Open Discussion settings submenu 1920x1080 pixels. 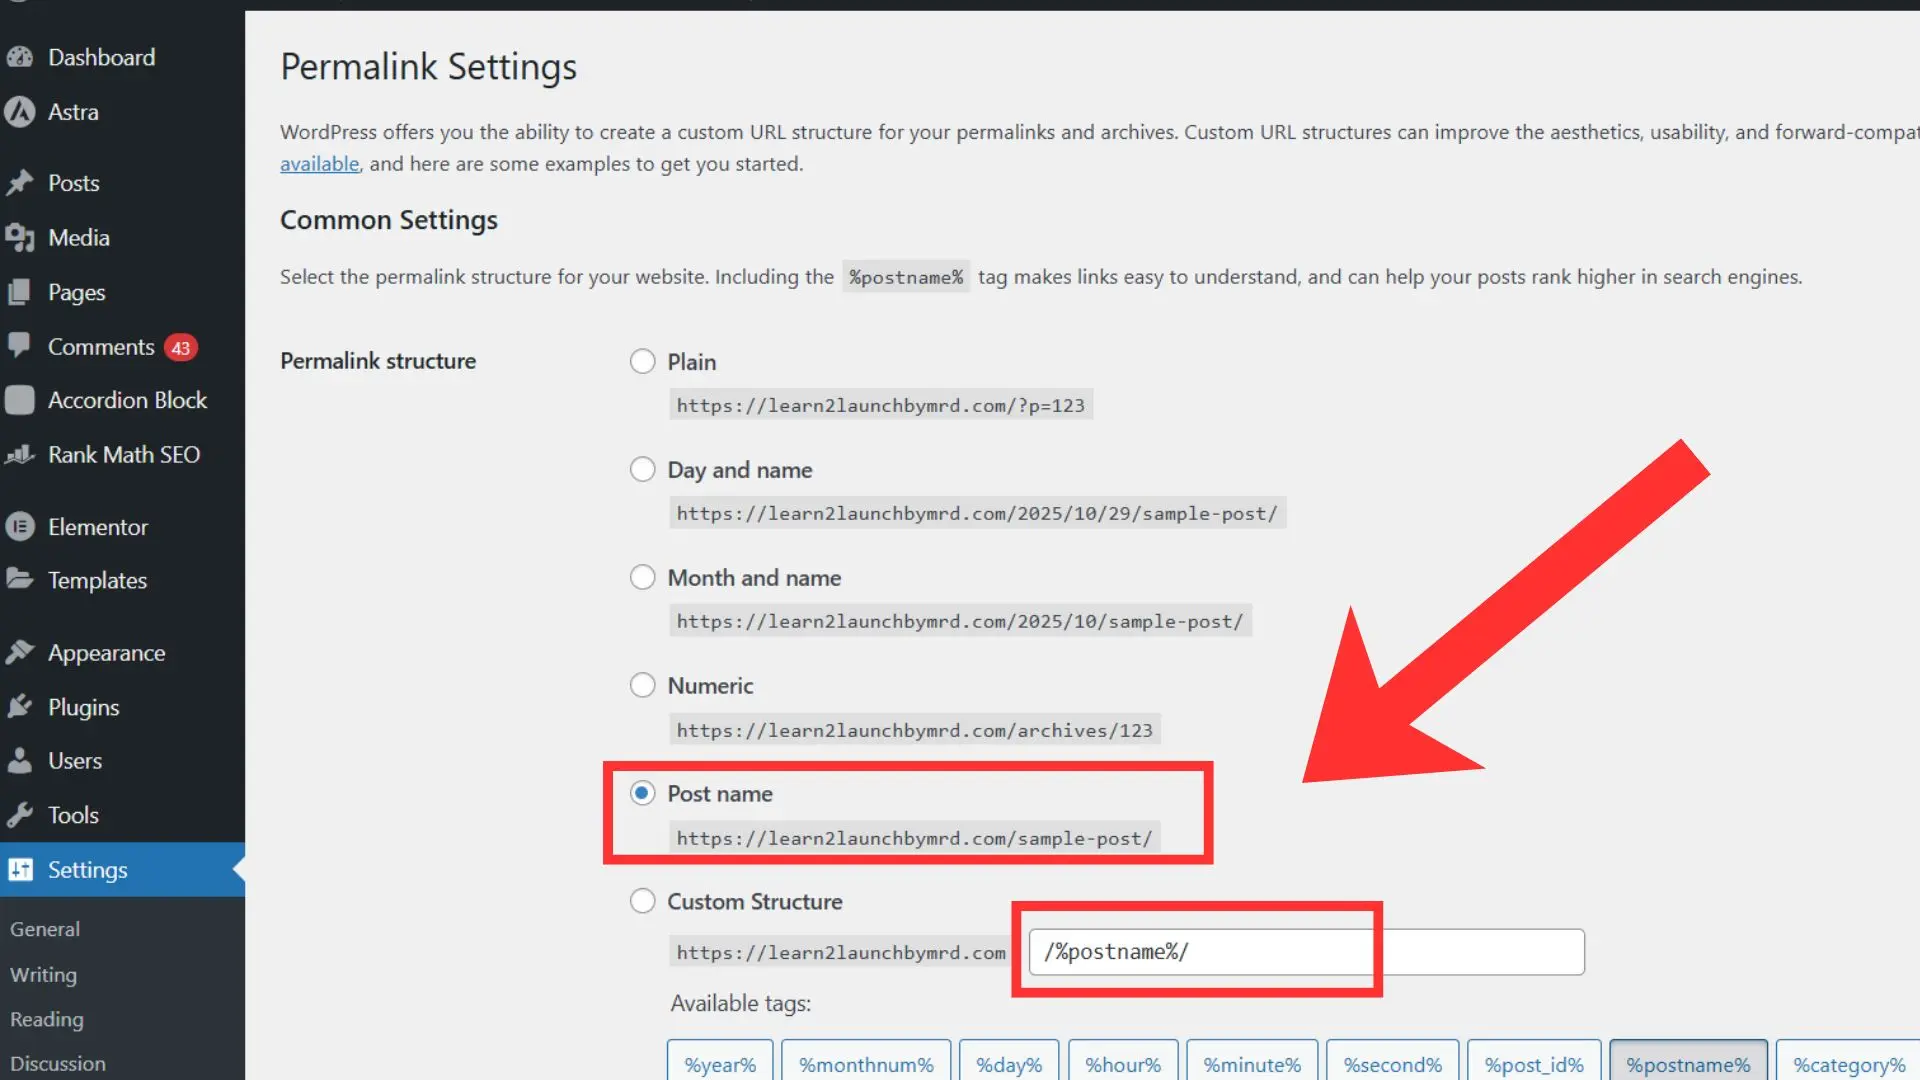coord(58,1063)
